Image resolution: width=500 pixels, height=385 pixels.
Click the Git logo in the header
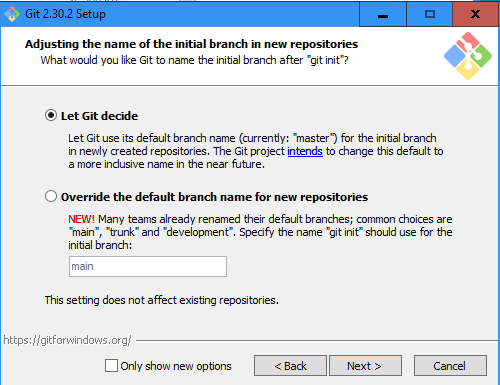pos(468,56)
